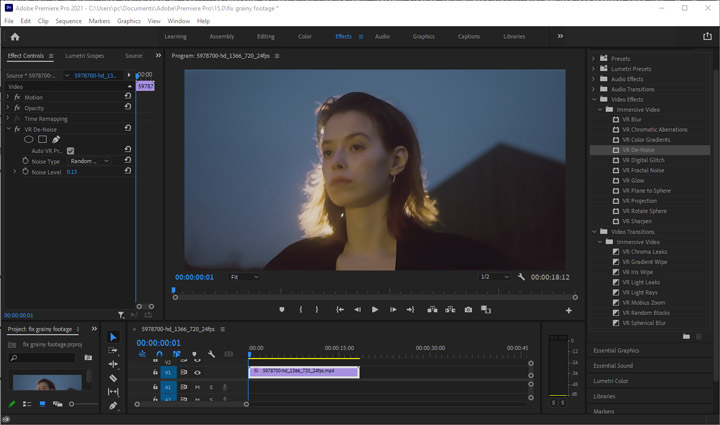
Task: Toggle VR De-Noise effect fx on/off
Action: (x=17, y=129)
